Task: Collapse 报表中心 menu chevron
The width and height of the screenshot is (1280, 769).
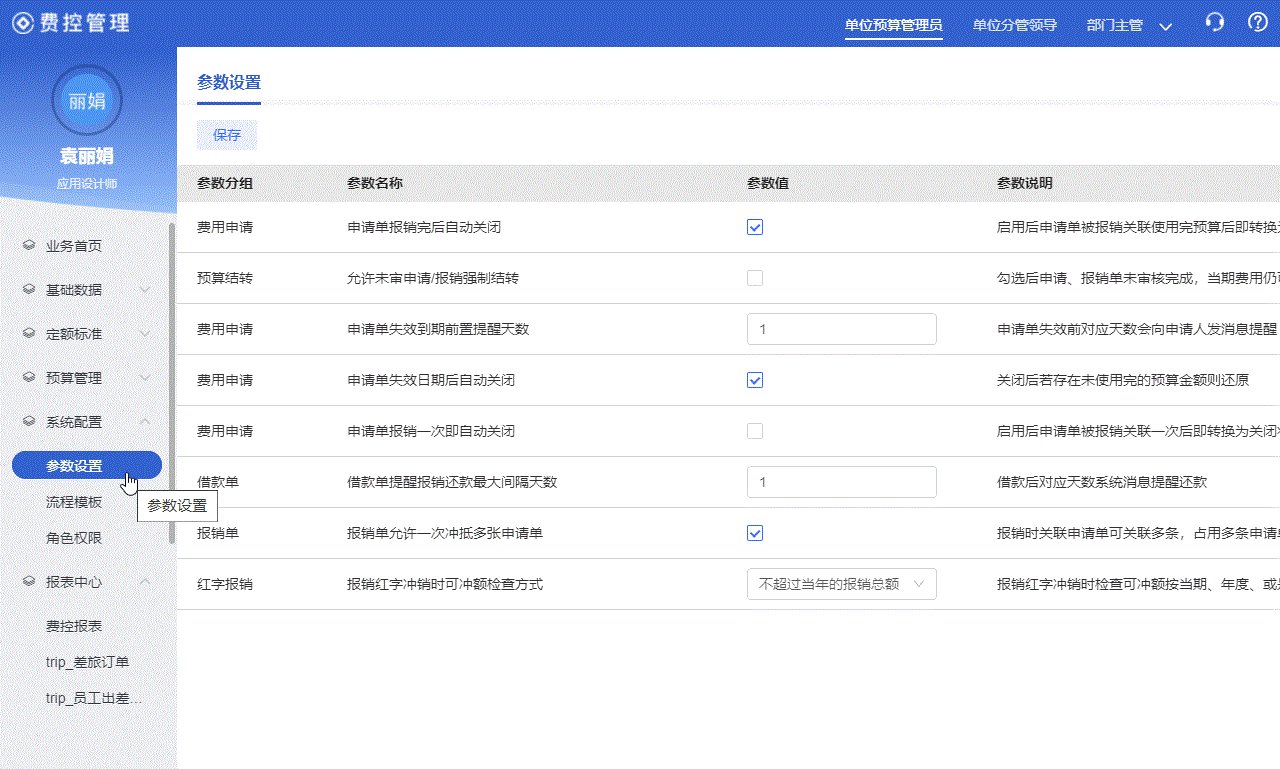Action: click(145, 582)
